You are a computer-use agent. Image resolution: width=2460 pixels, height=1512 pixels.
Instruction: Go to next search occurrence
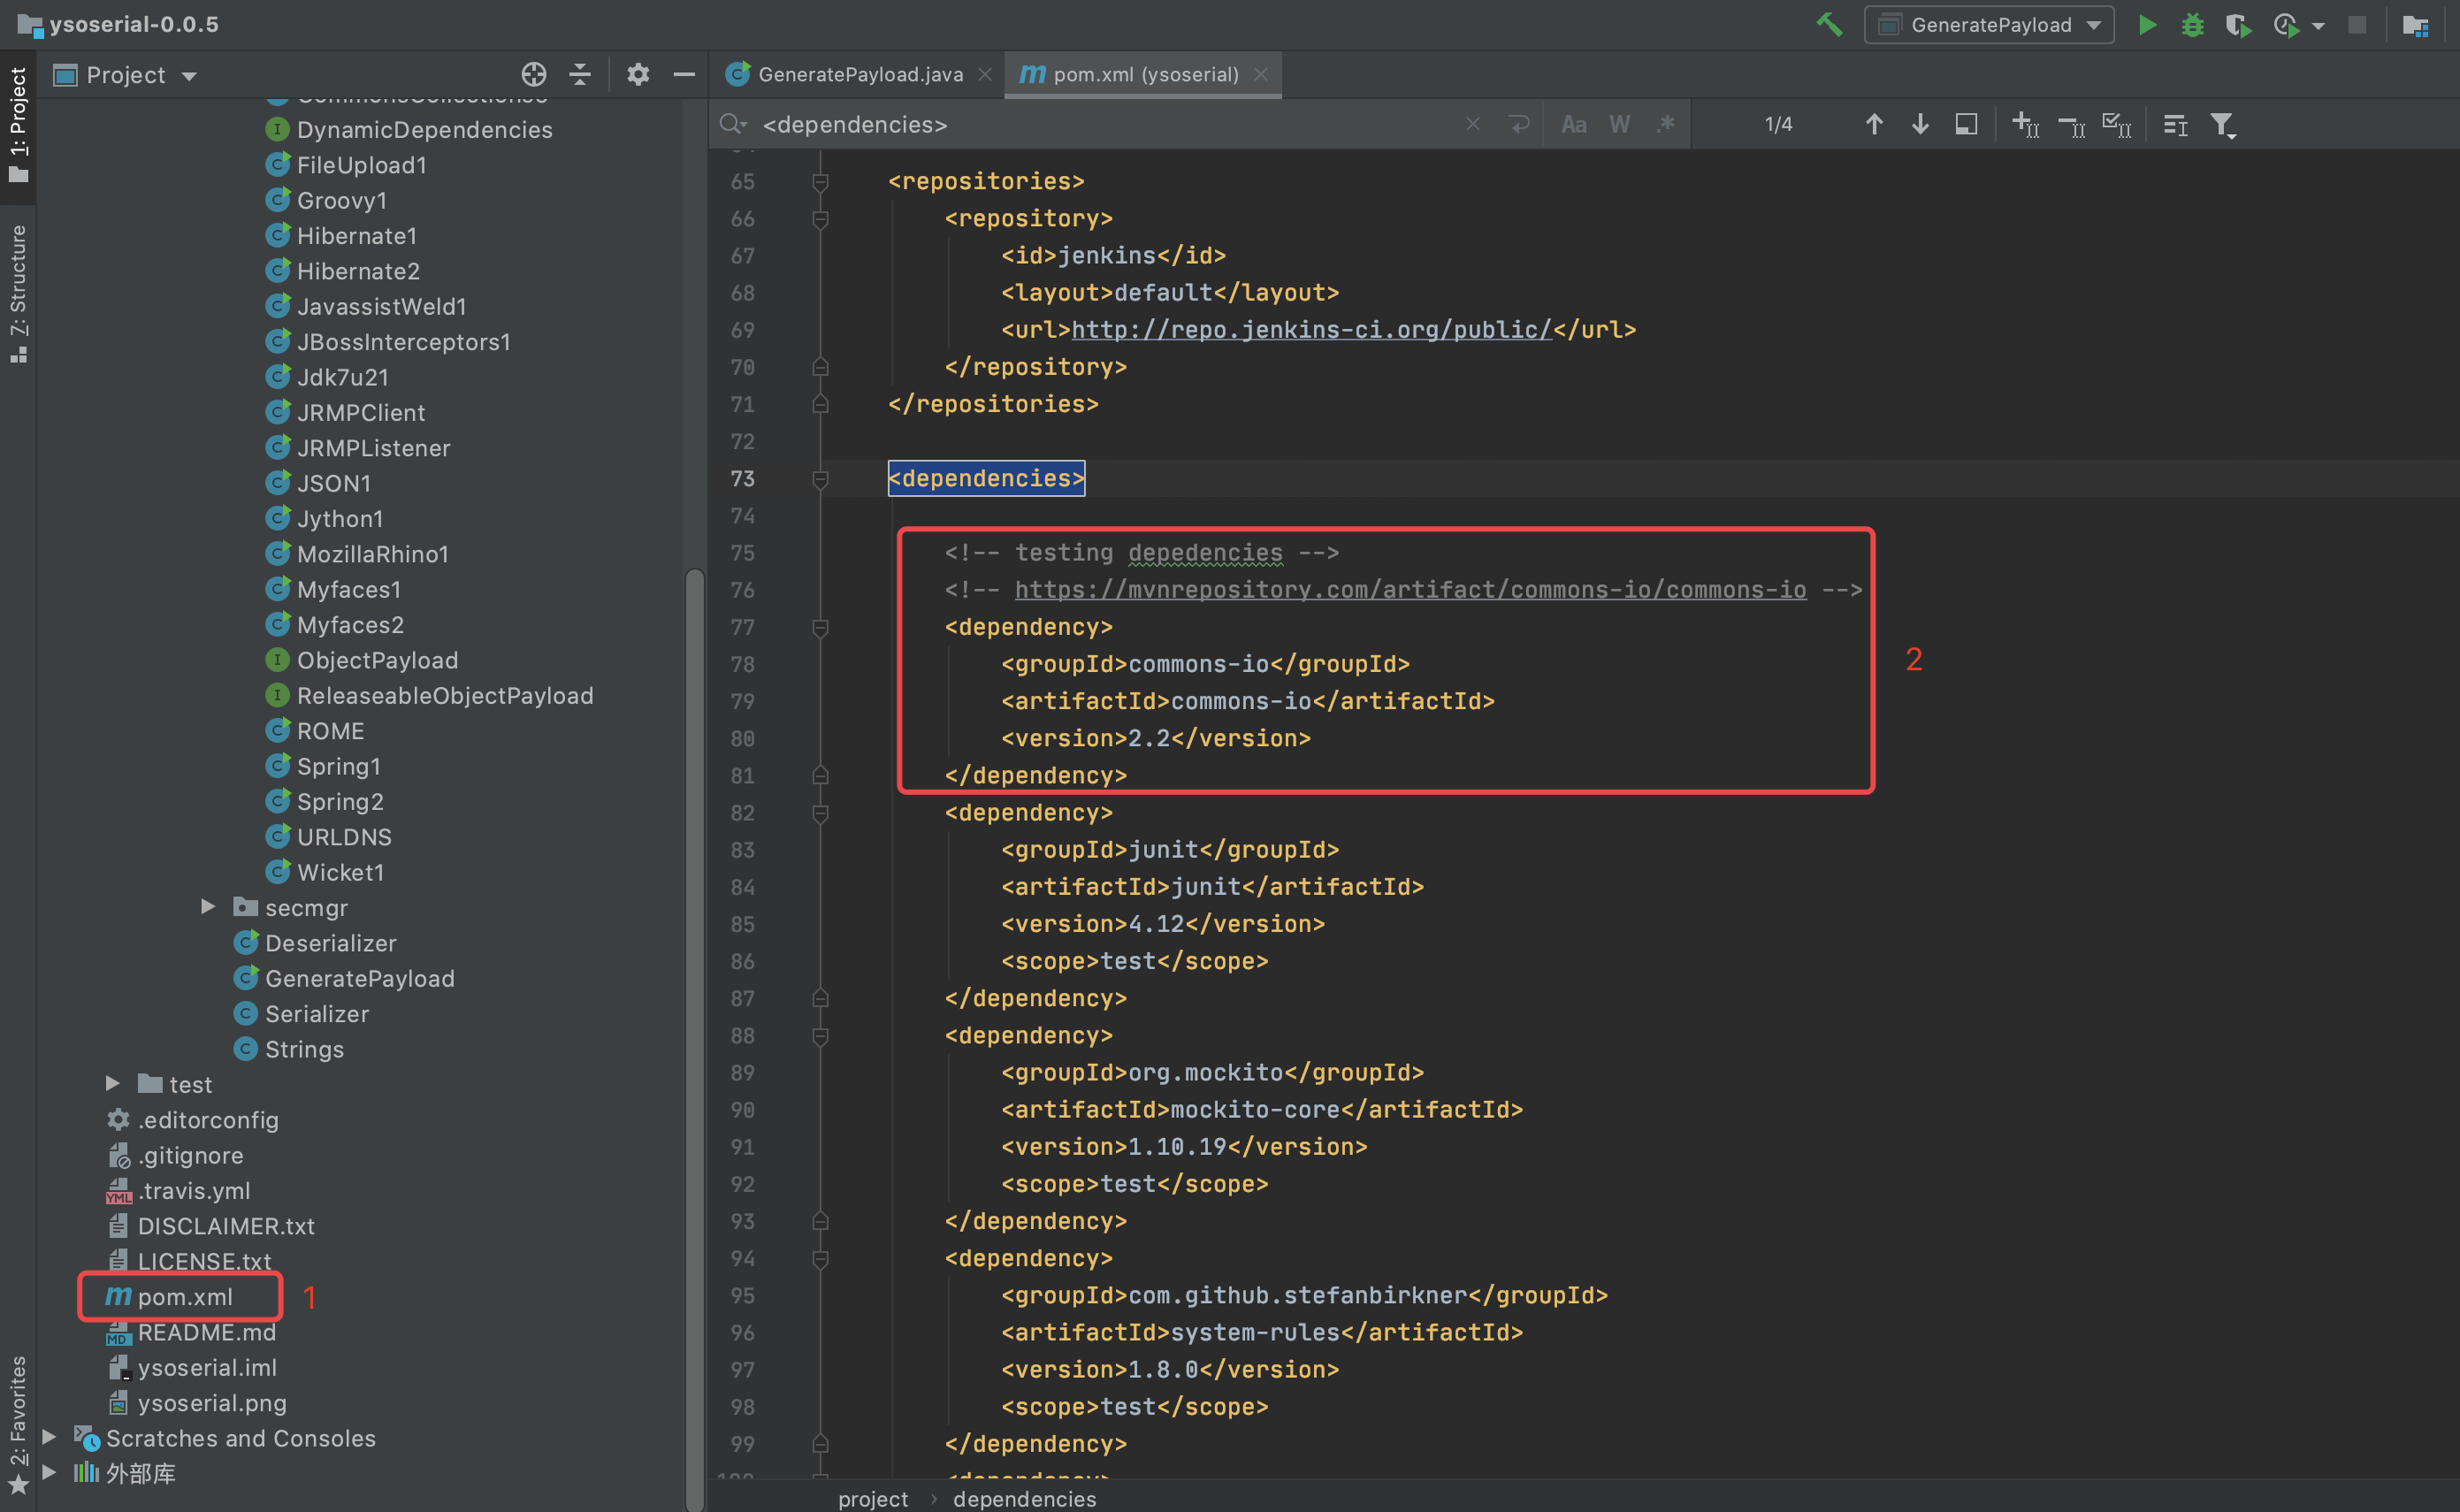tap(1920, 124)
